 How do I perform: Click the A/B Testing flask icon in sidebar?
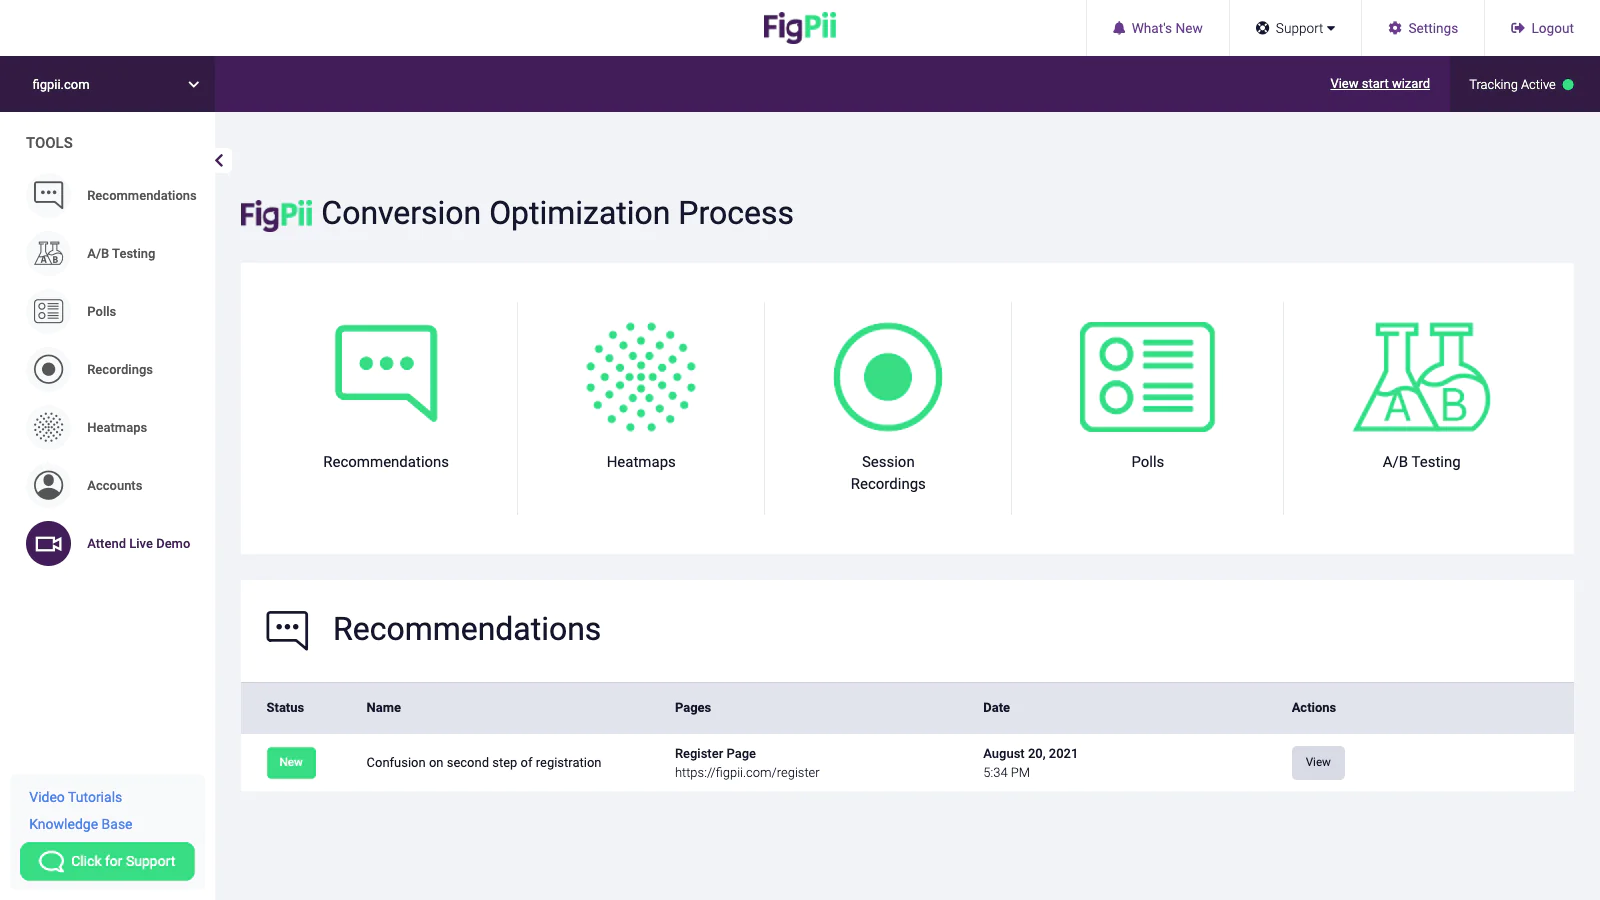(x=48, y=253)
